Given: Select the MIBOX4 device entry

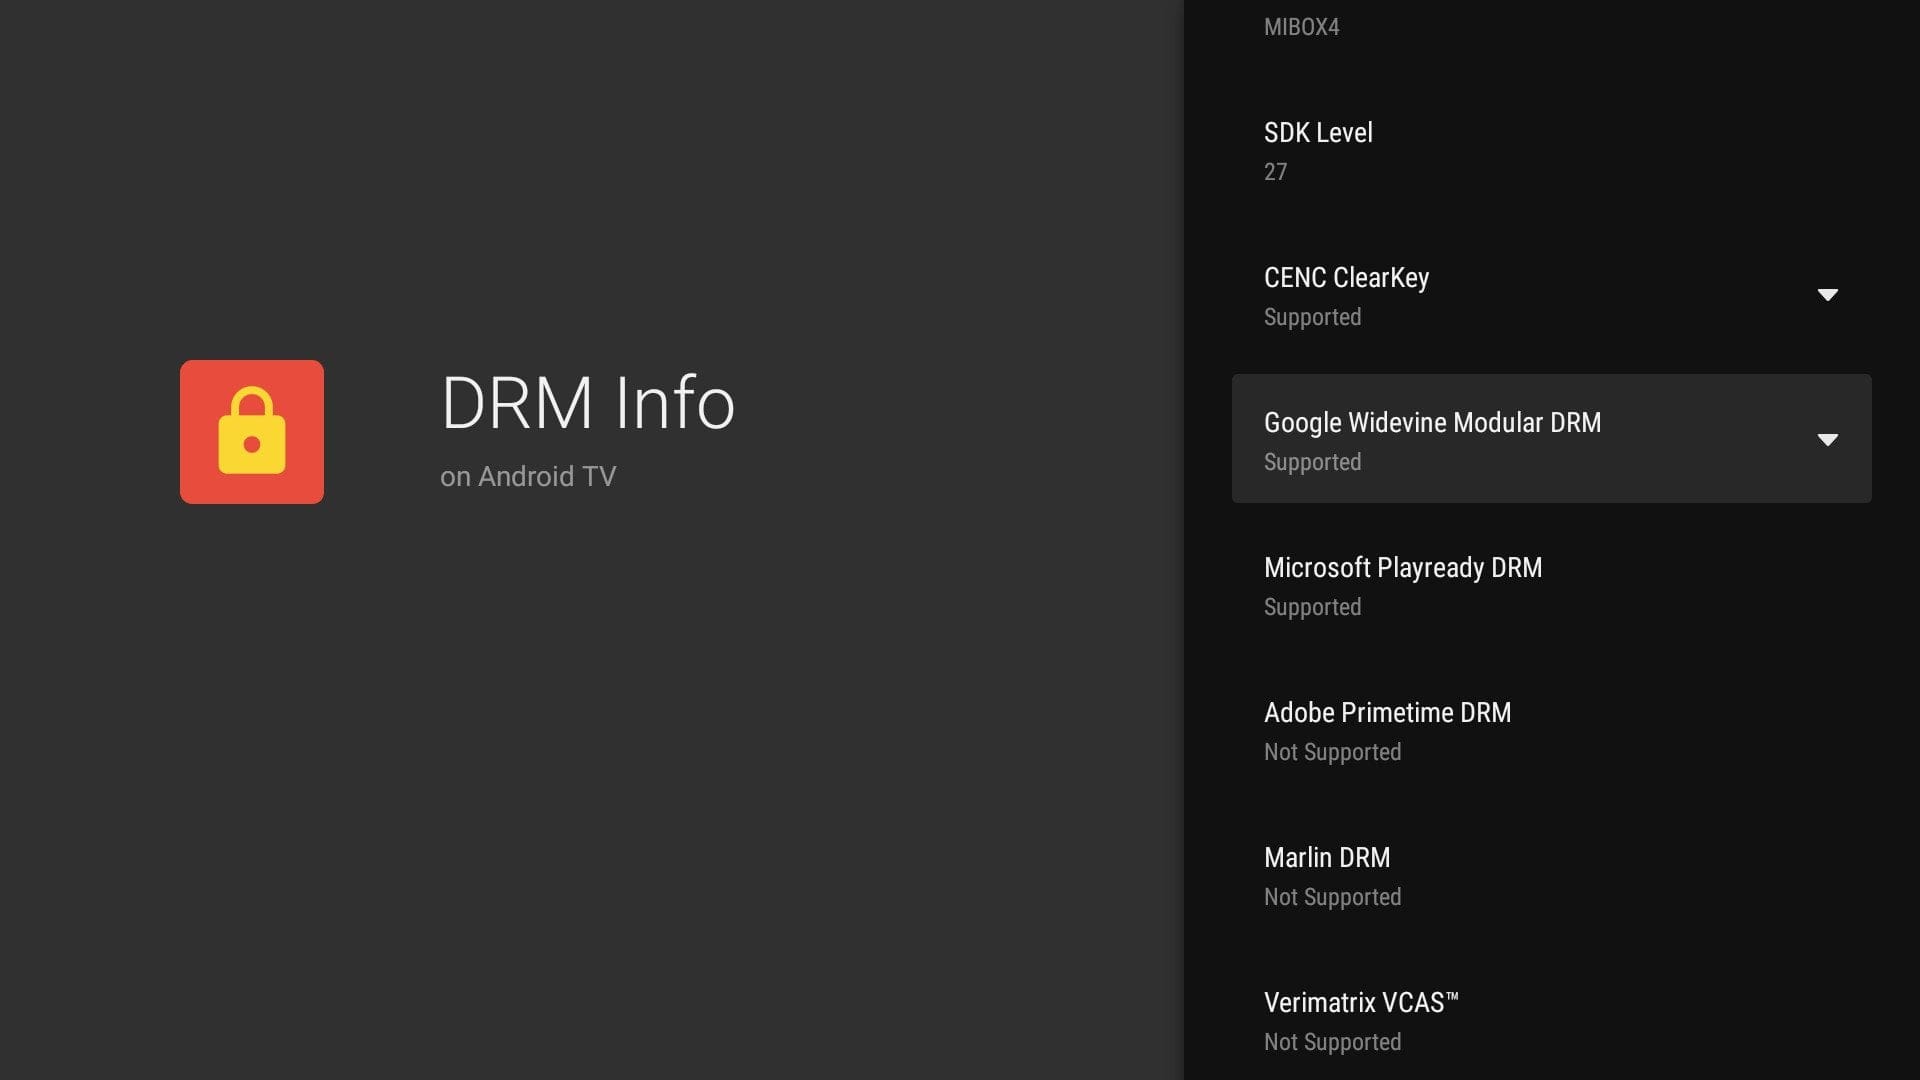Looking at the screenshot, I should (1301, 27).
